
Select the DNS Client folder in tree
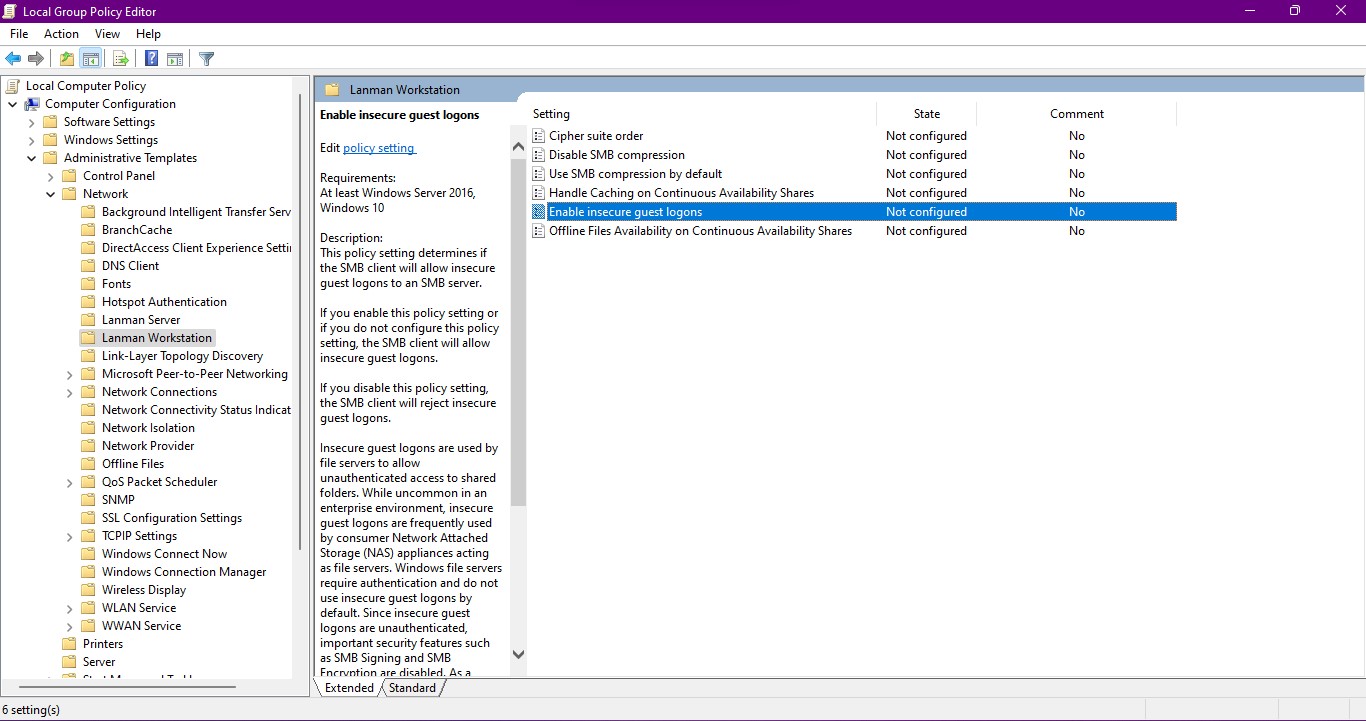130,266
